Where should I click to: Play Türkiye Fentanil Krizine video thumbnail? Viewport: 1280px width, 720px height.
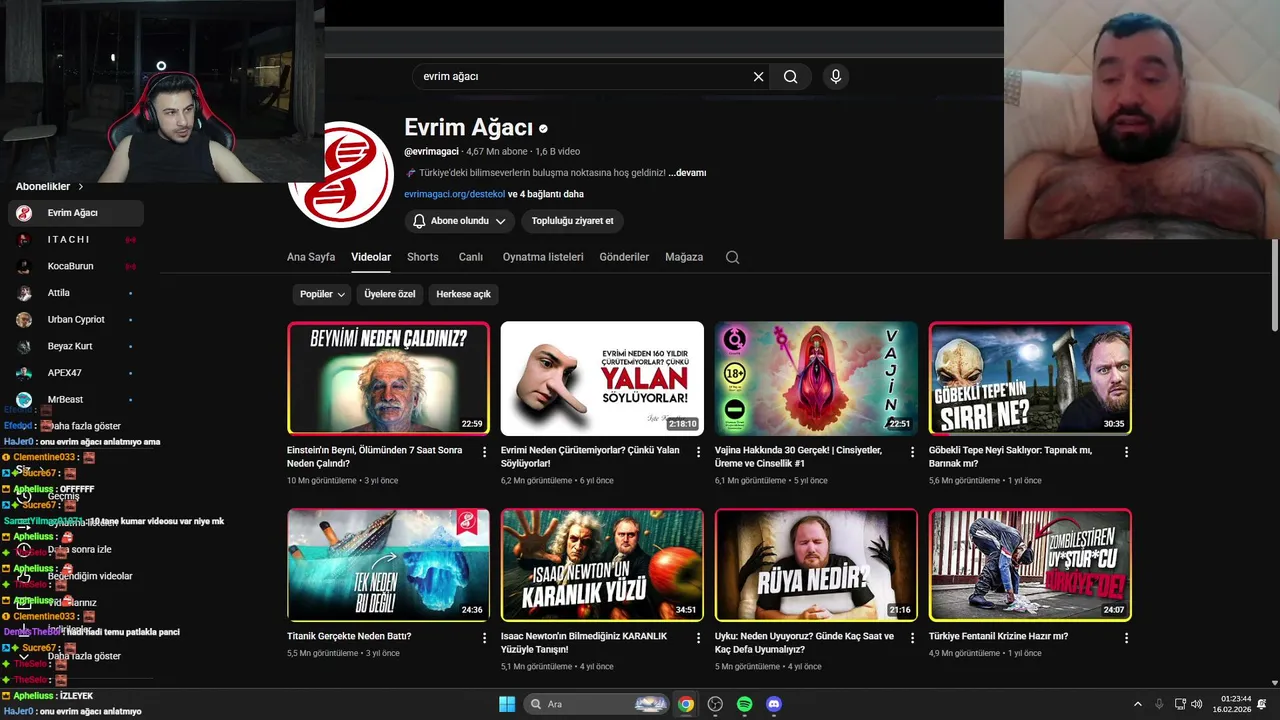coord(1030,565)
